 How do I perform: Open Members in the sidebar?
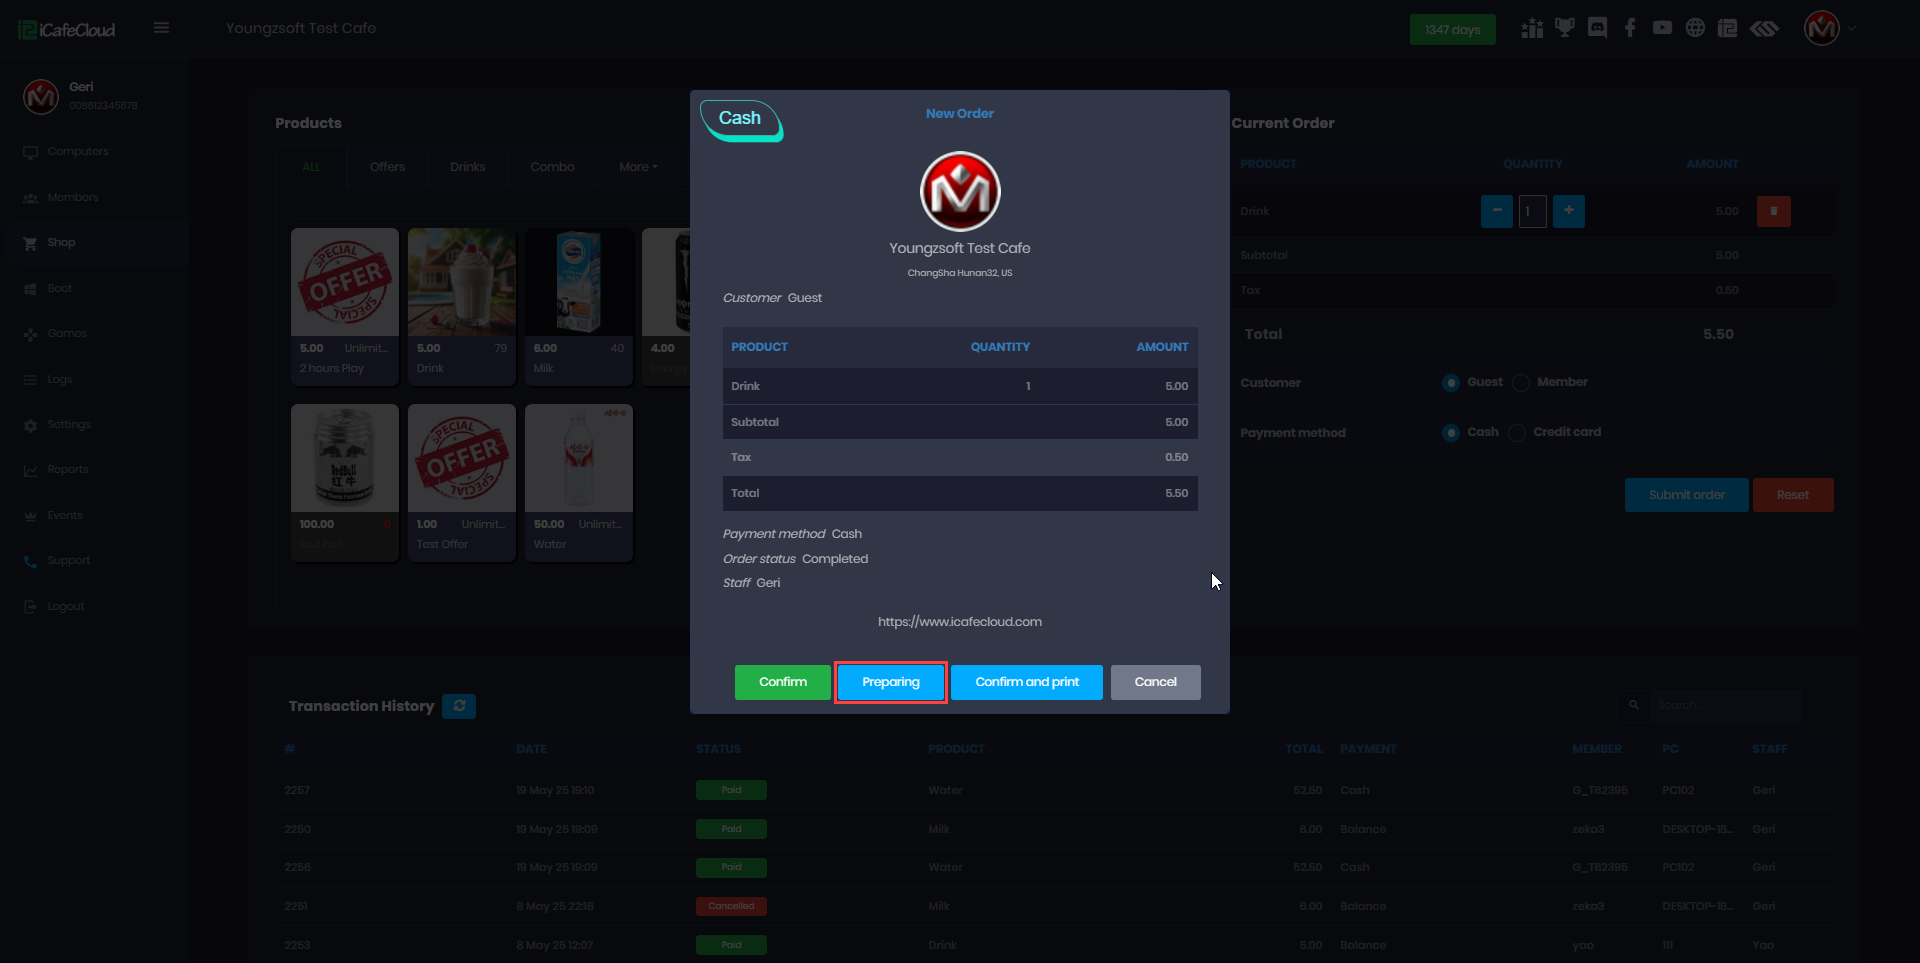coord(73,198)
